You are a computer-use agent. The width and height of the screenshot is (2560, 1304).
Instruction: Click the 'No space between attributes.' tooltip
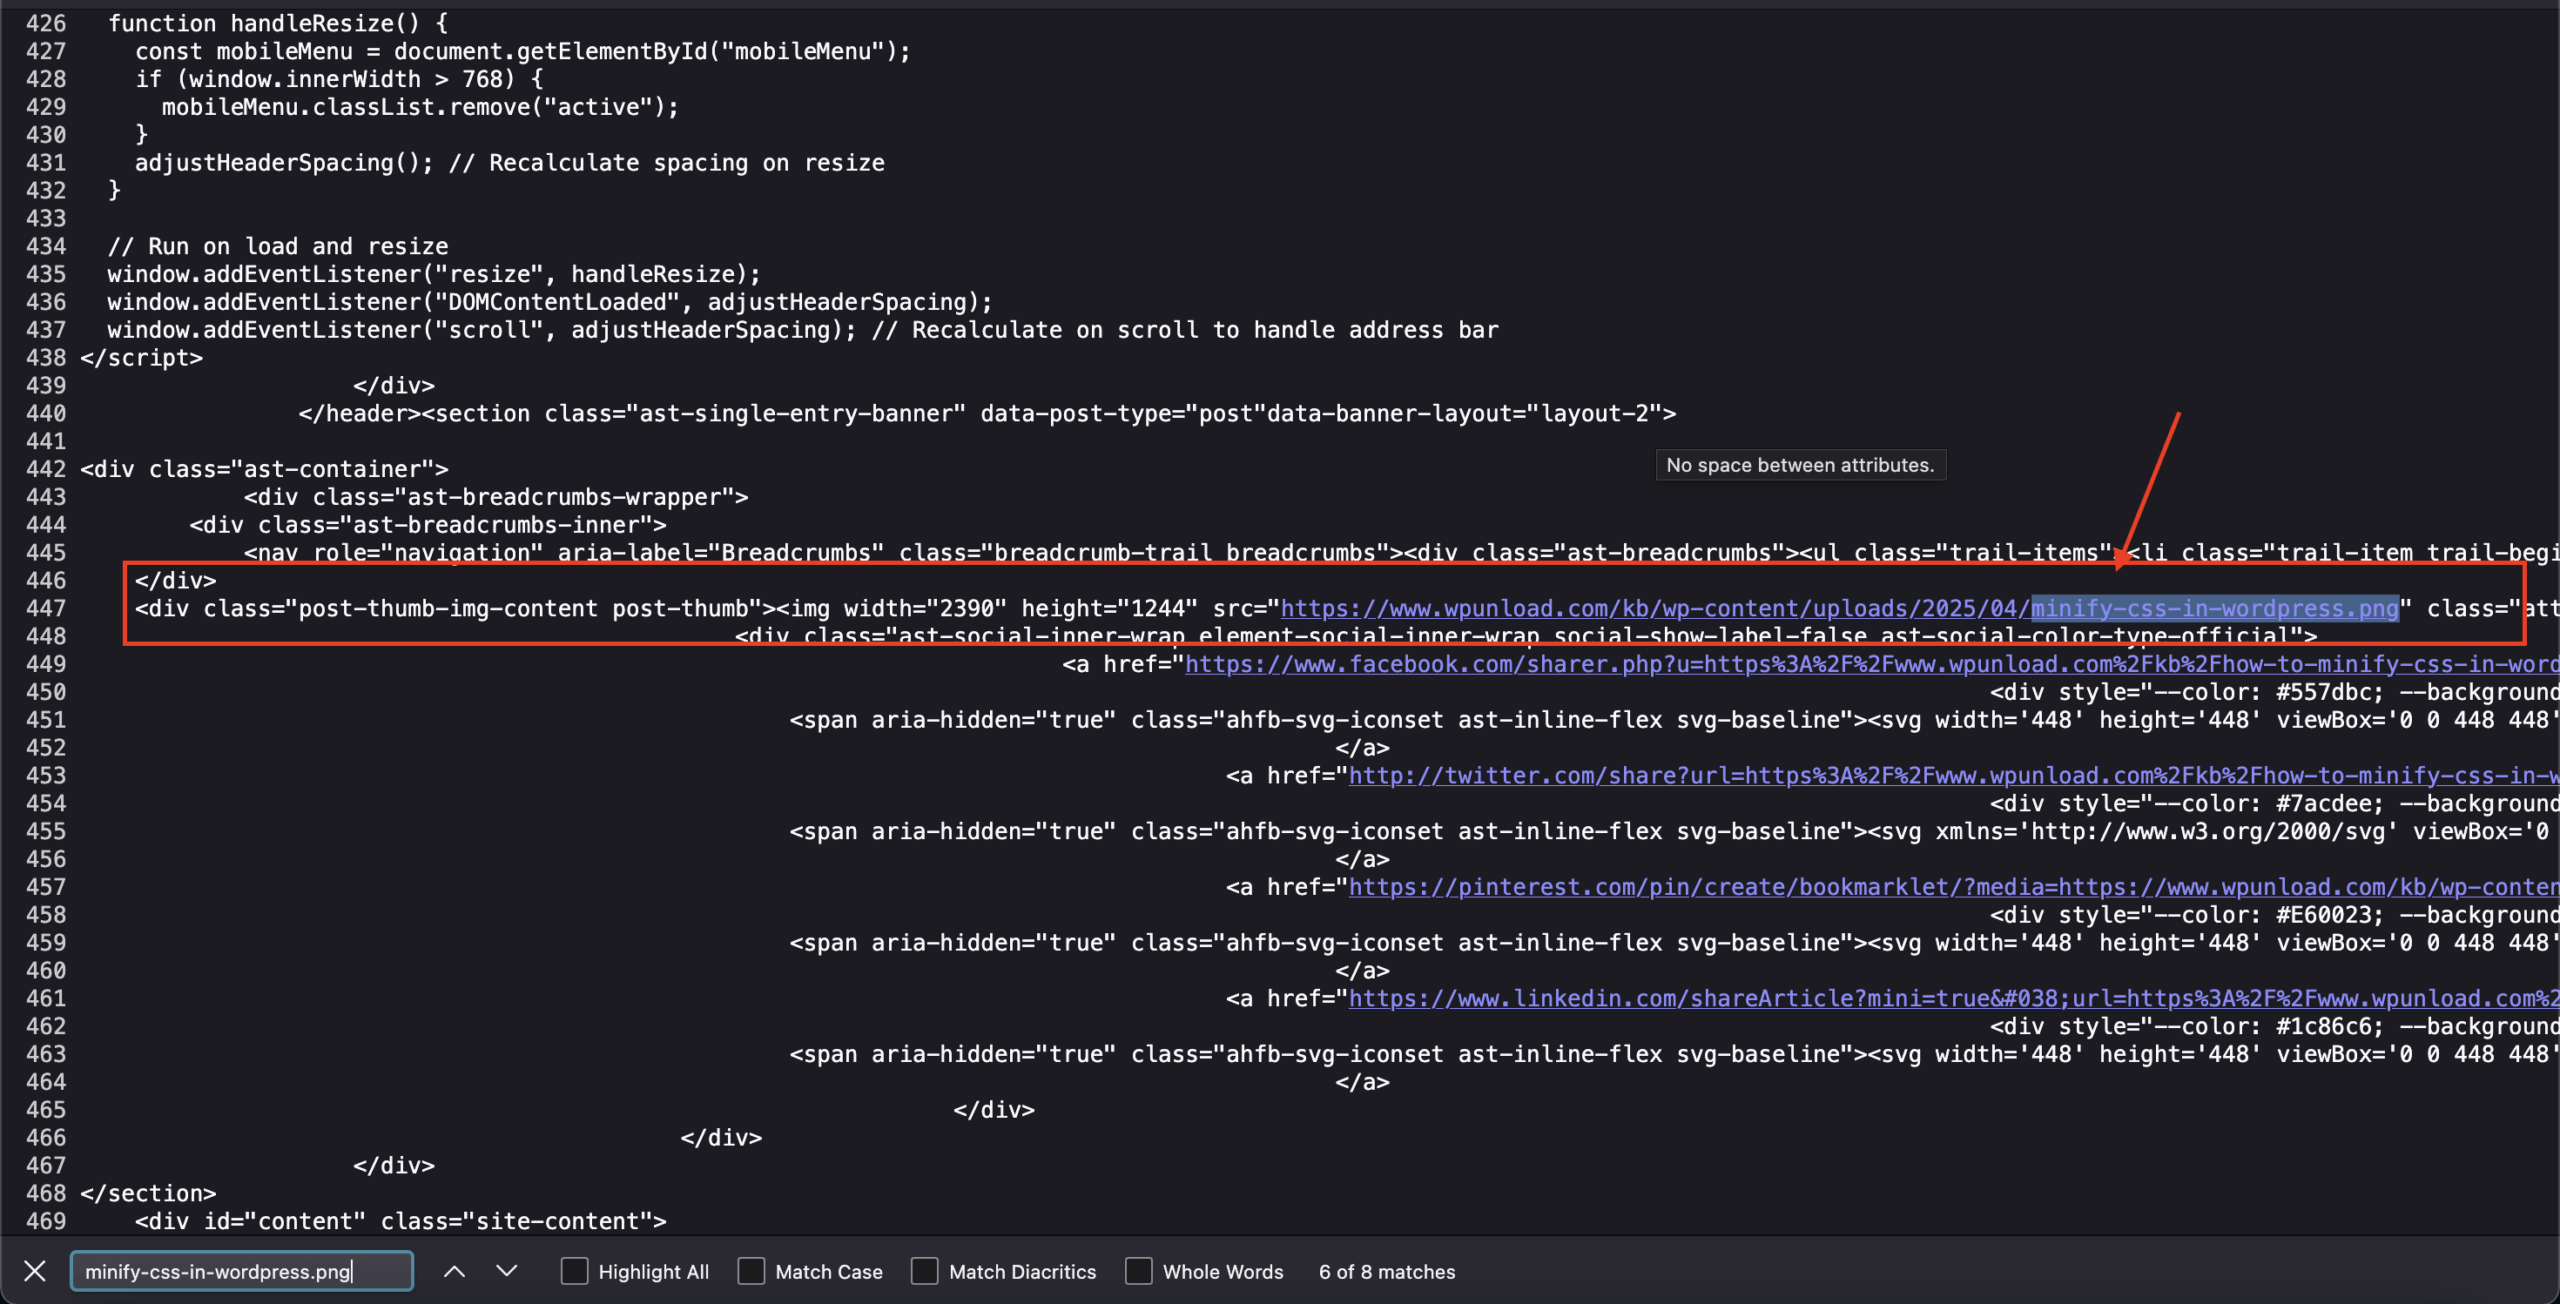point(1800,465)
